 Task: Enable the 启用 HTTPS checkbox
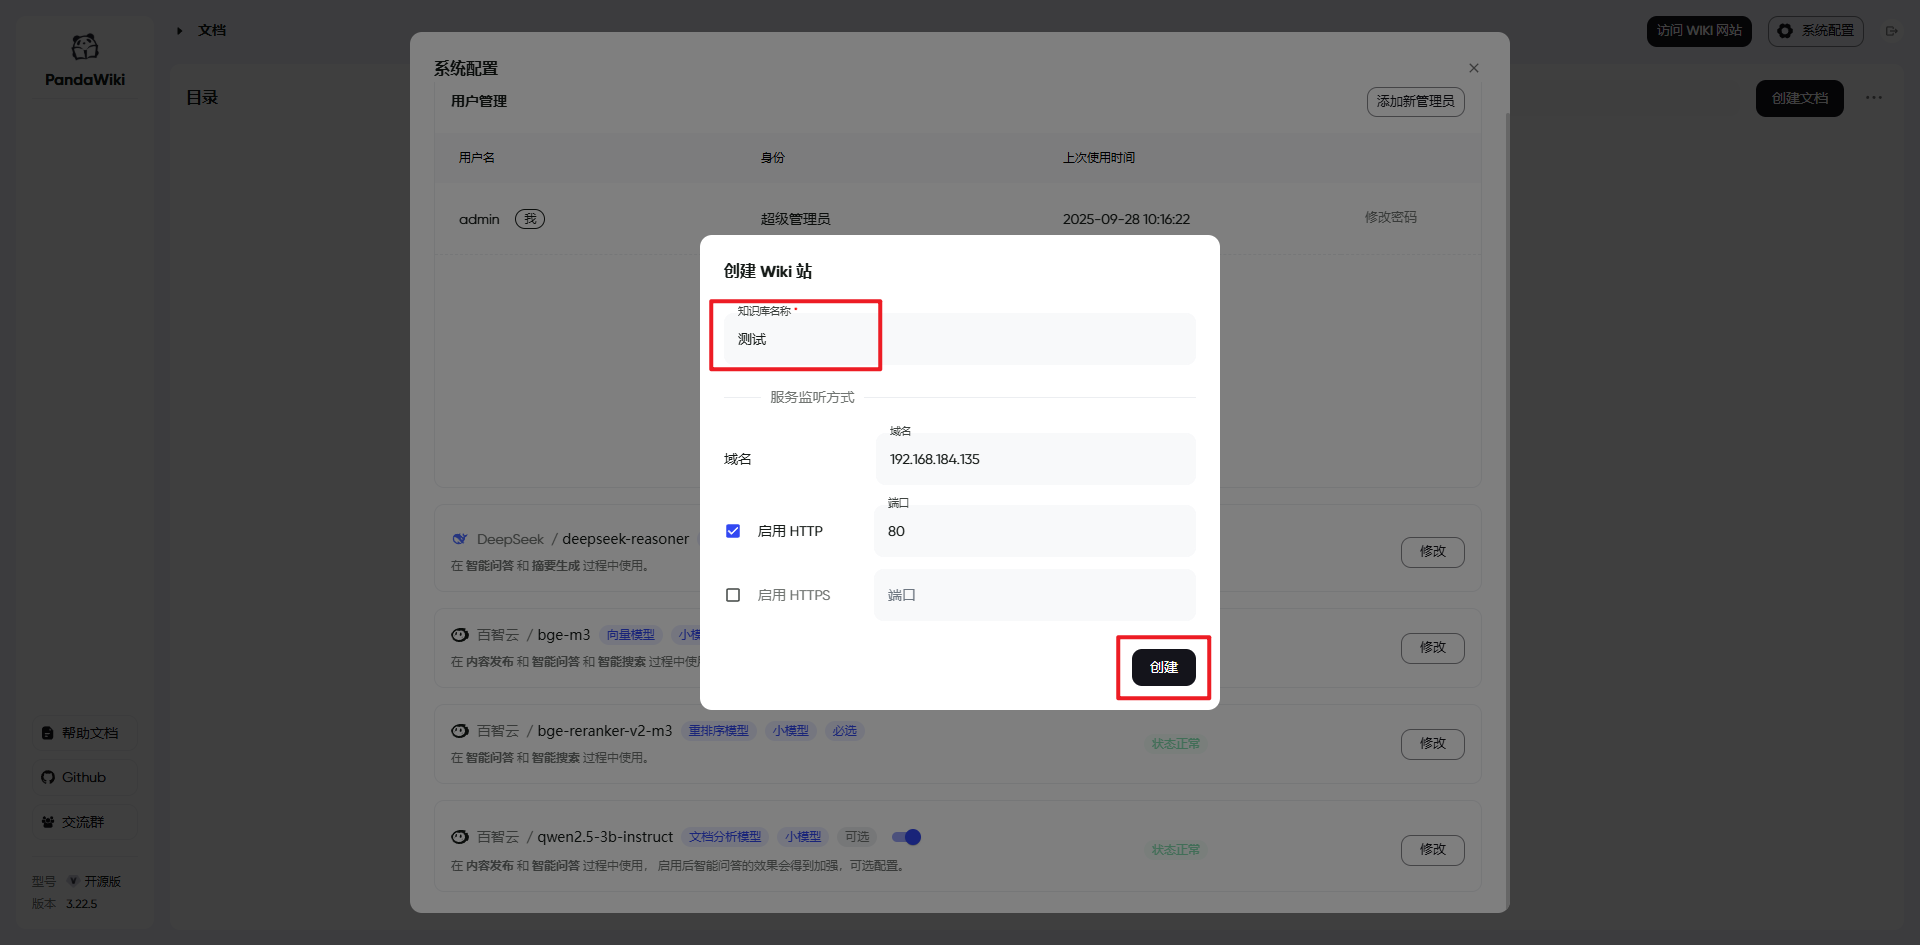pyautogui.click(x=733, y=595)
